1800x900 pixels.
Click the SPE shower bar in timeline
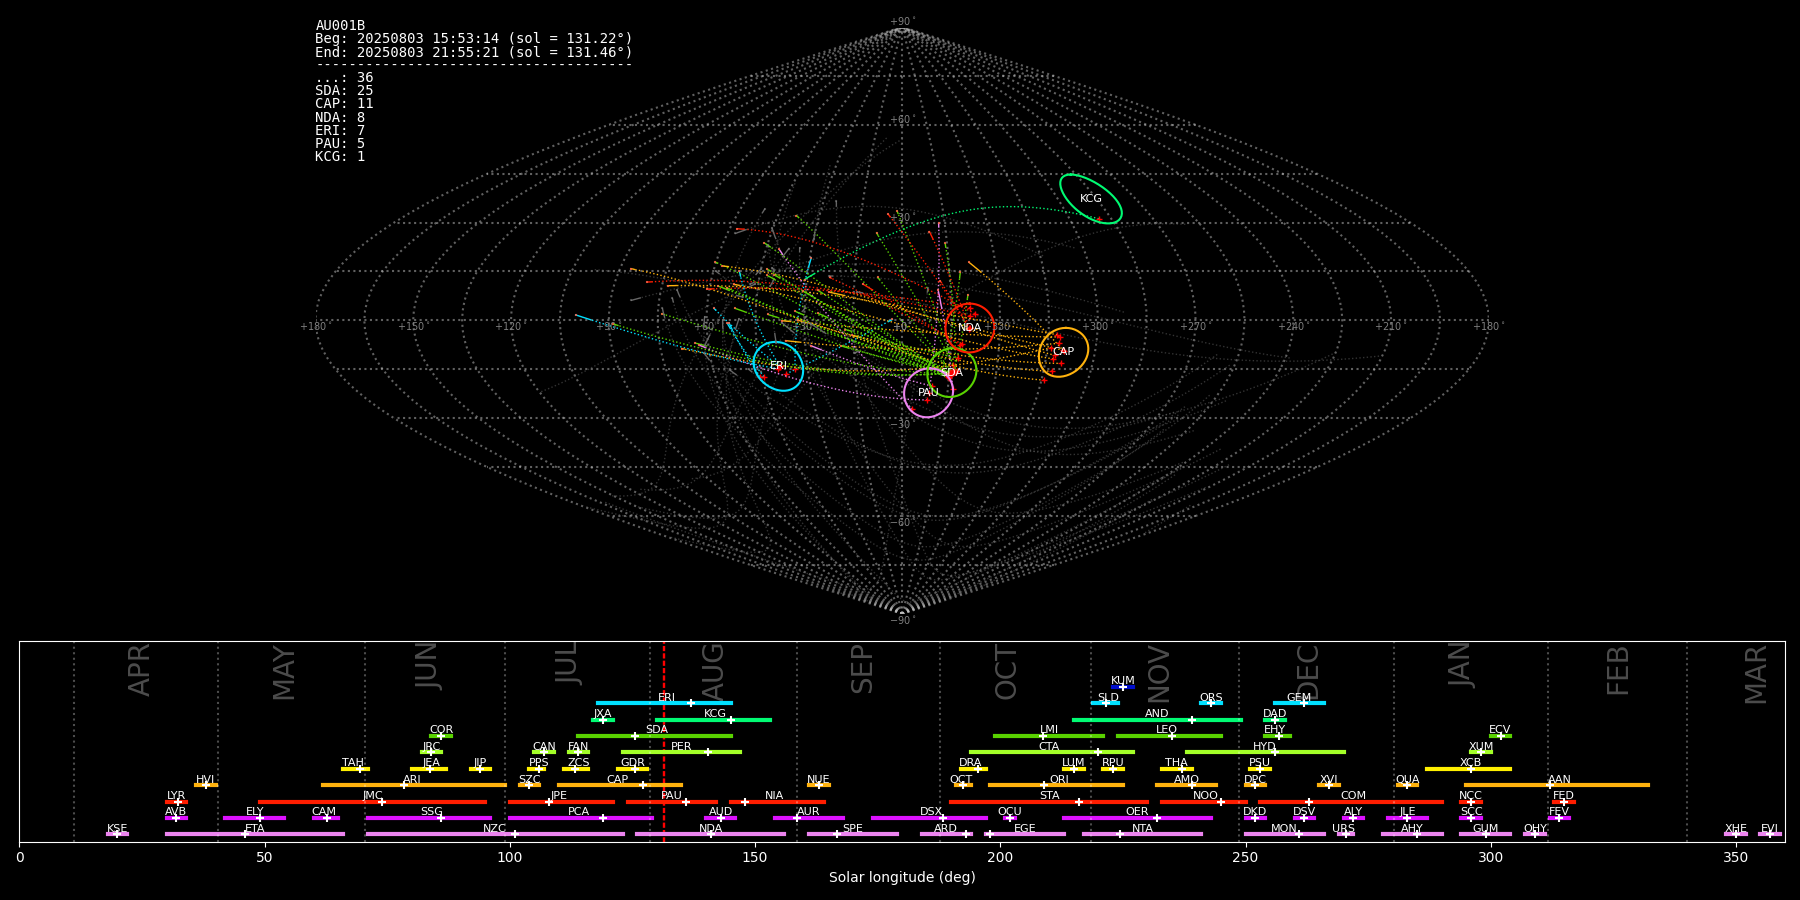[x=853, y=834]
